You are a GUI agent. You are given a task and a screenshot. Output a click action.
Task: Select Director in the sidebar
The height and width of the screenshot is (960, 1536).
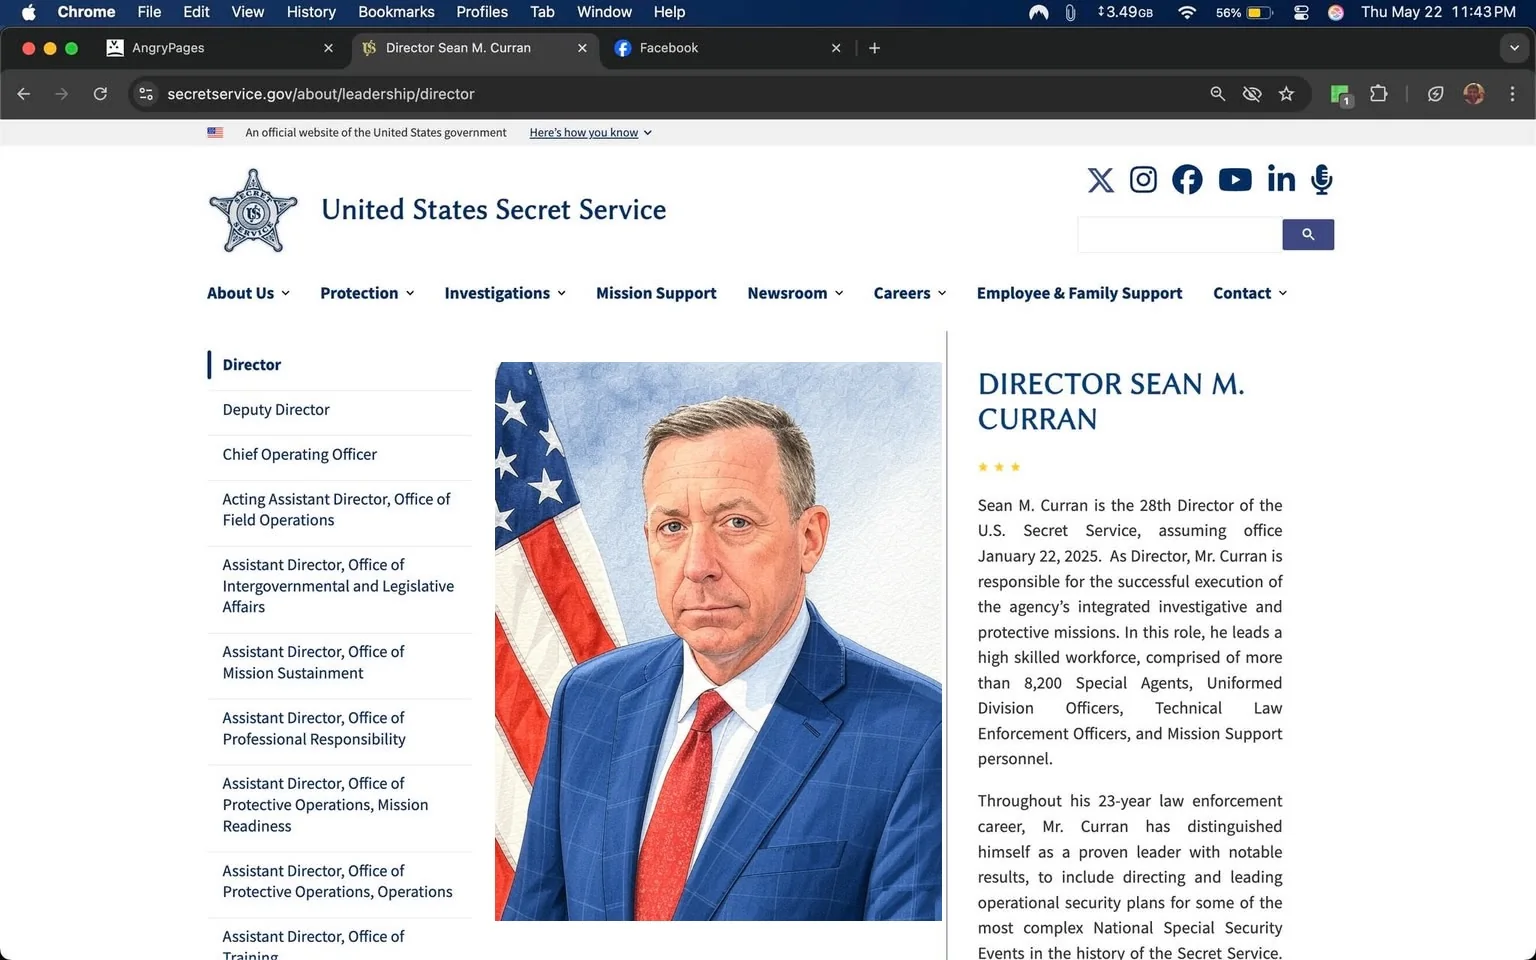tap(252, 365)
